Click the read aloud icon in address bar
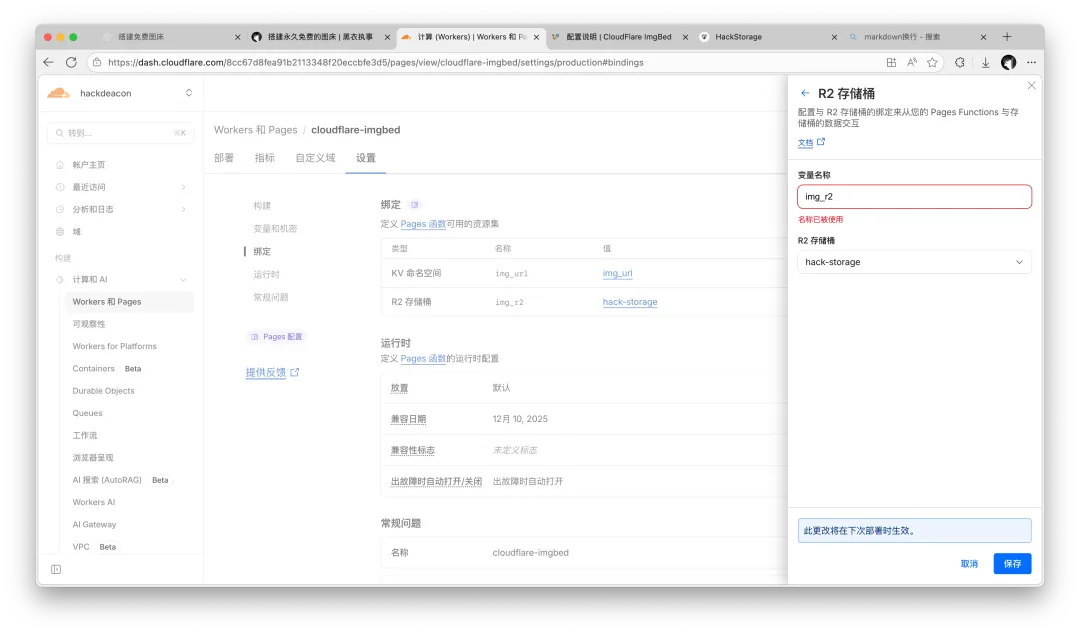The image size is (1080, 634). click(912, 62)
